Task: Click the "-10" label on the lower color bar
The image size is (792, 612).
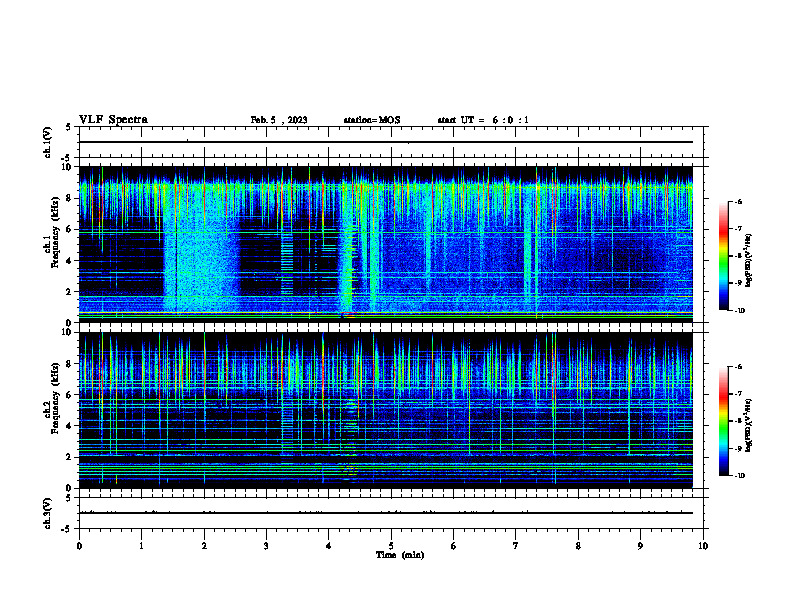Action: 739,476
